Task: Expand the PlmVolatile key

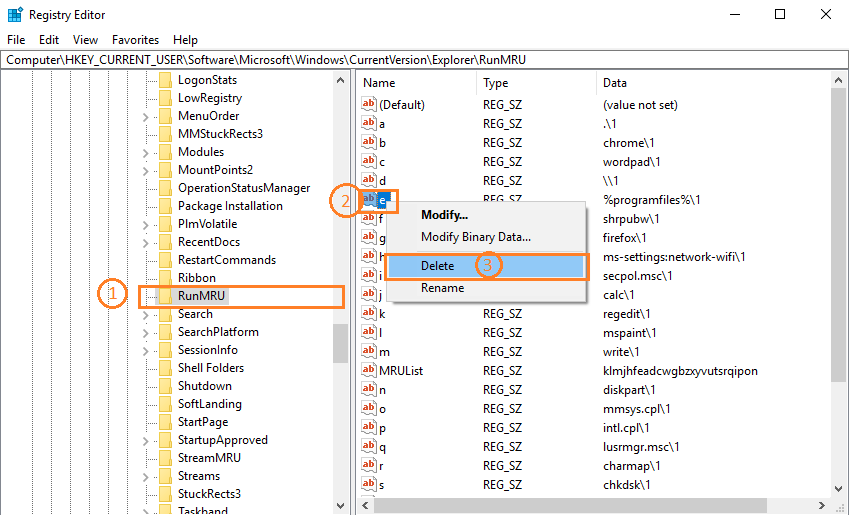Action: click(x=146, y=224)
